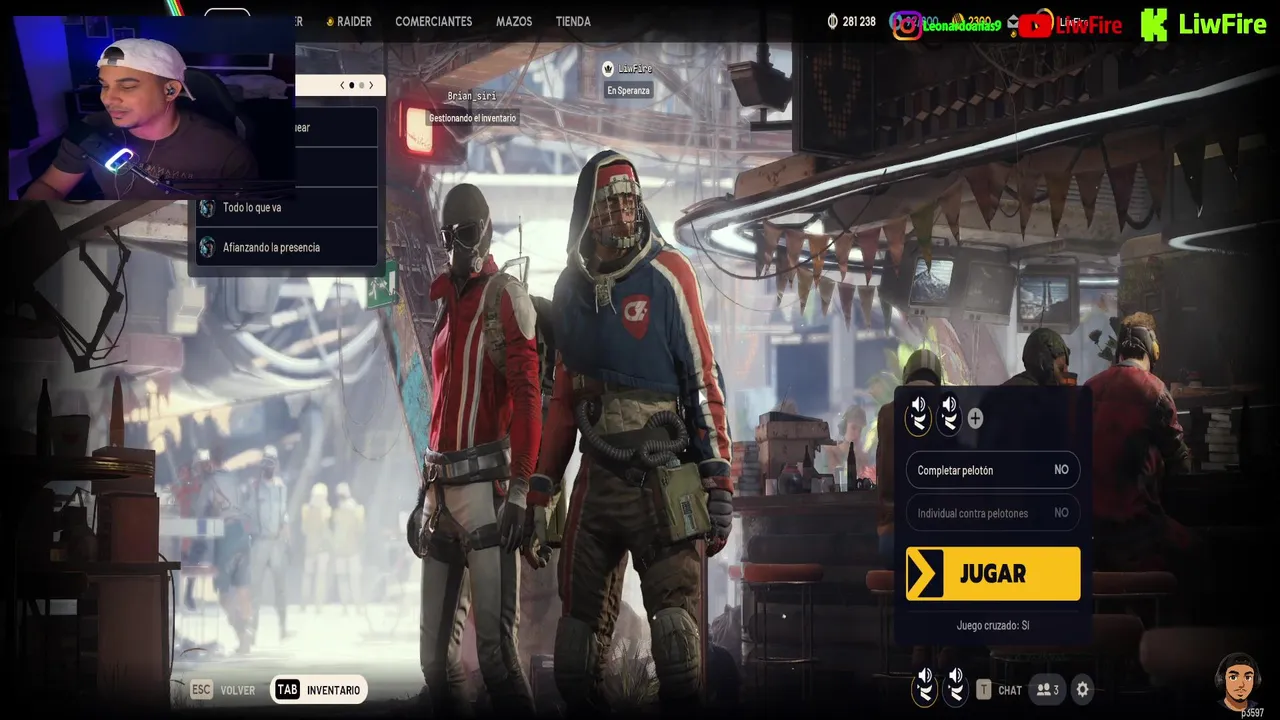Click VOLVER to go back
Image resolution: width=1280 pixels, height=720 pixels.
coord(223,690)
